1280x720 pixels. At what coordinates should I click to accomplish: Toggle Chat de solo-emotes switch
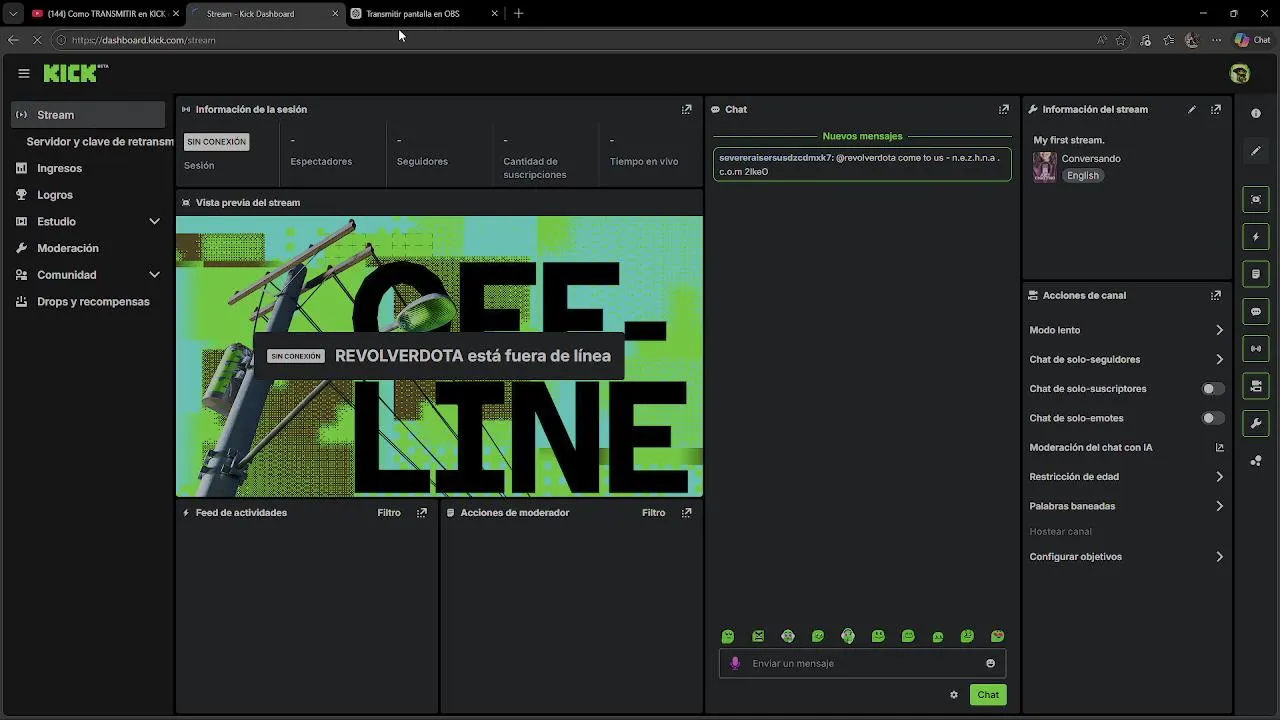[1212, 418]
